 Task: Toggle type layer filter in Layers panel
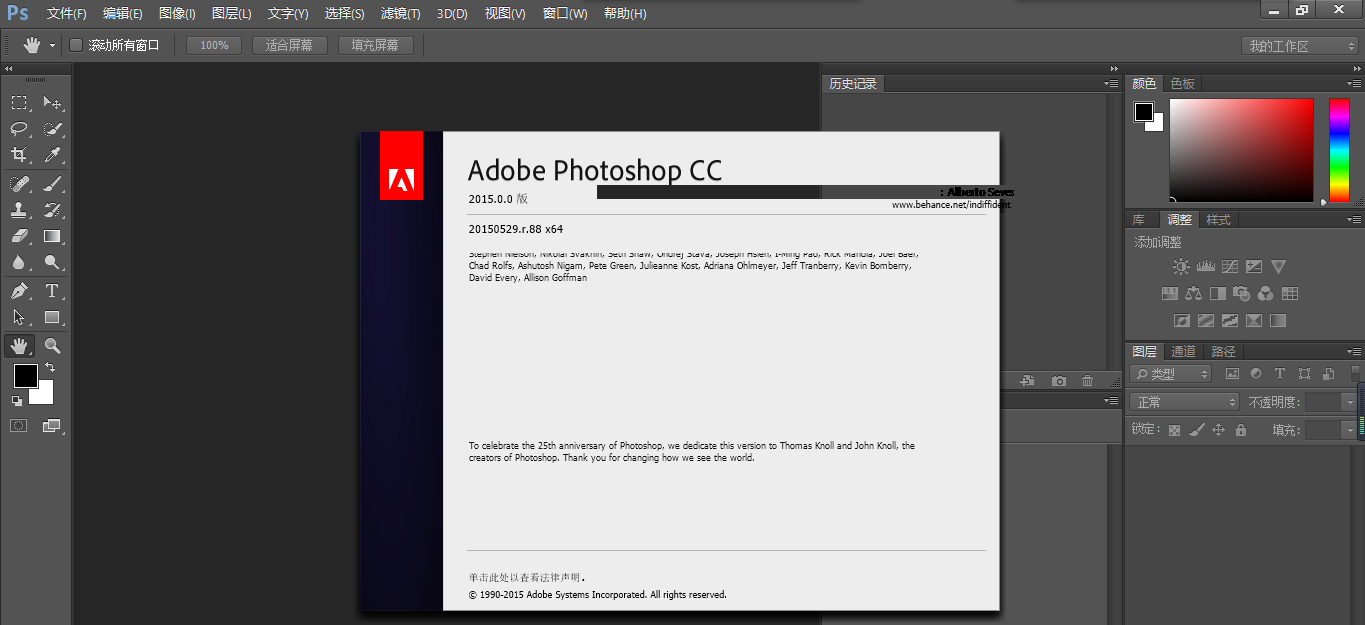[x=1280, y=374]
